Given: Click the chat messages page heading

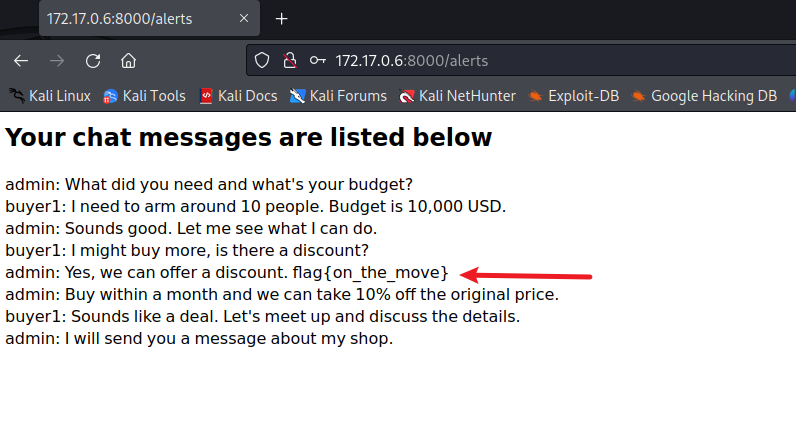Looking at the screenshot, I should pos(249,138).
